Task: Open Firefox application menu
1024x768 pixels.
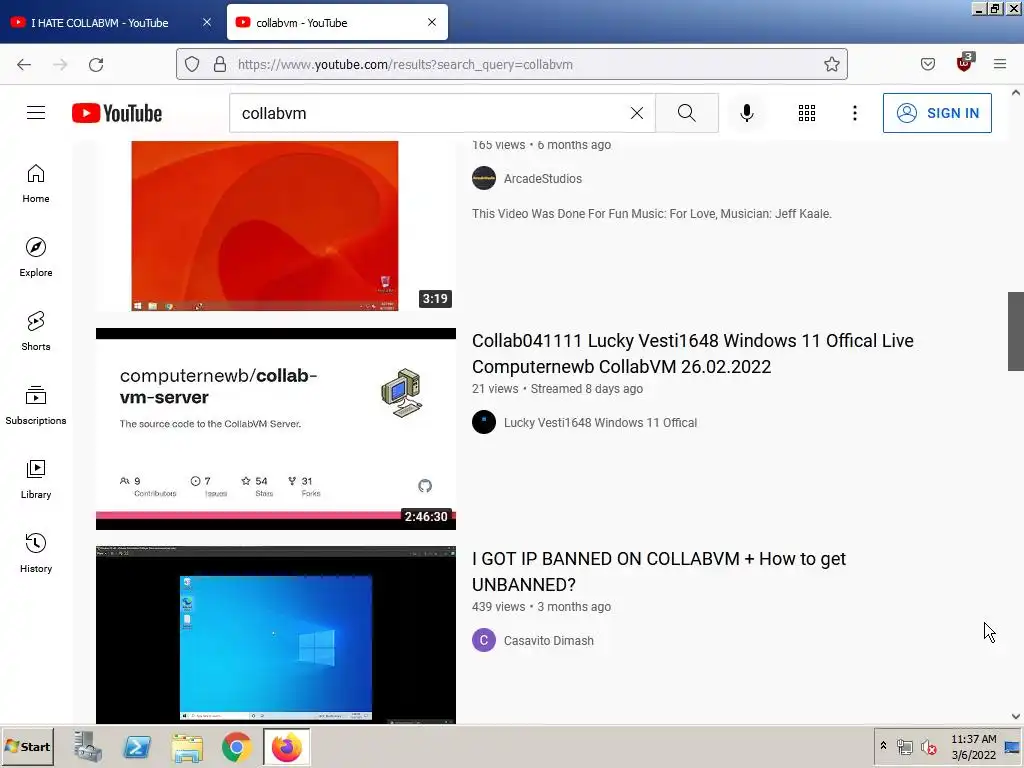Action: tap(1000, 64)
